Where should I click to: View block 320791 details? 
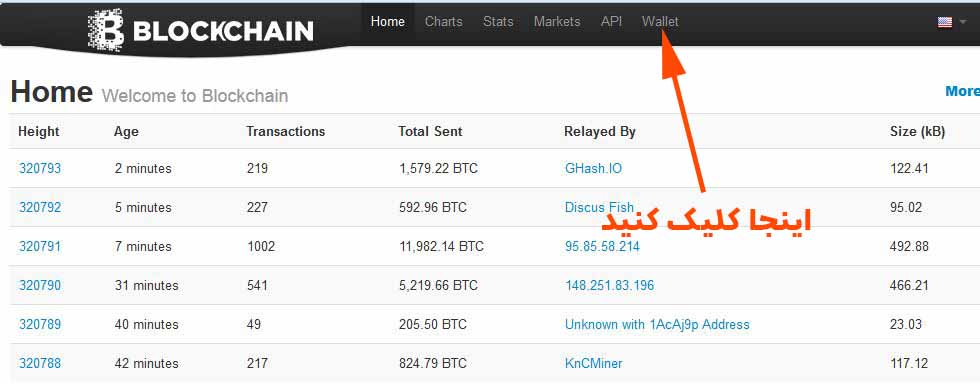[x=40, y=246]
